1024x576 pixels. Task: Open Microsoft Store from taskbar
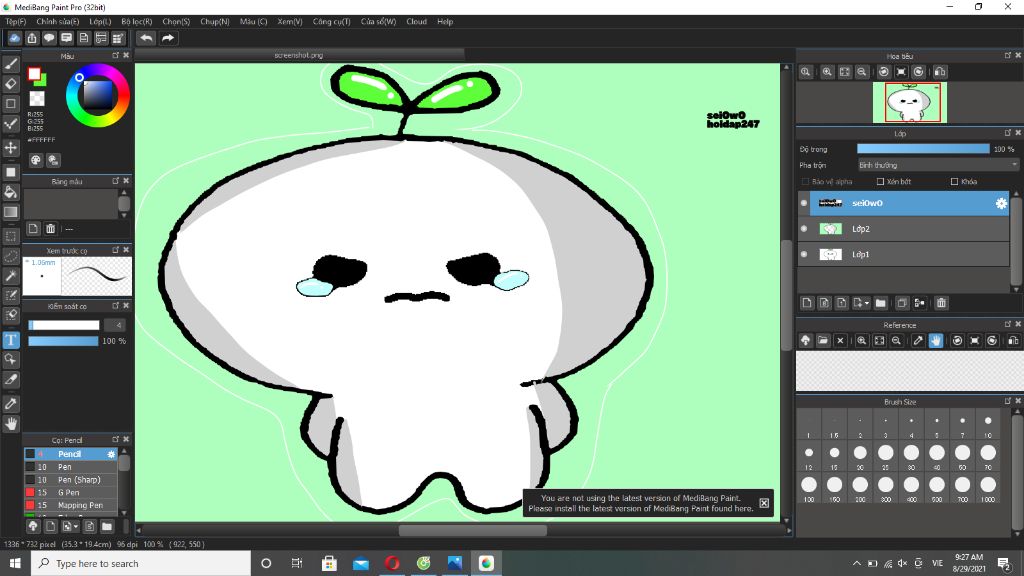tap(329, 563)
